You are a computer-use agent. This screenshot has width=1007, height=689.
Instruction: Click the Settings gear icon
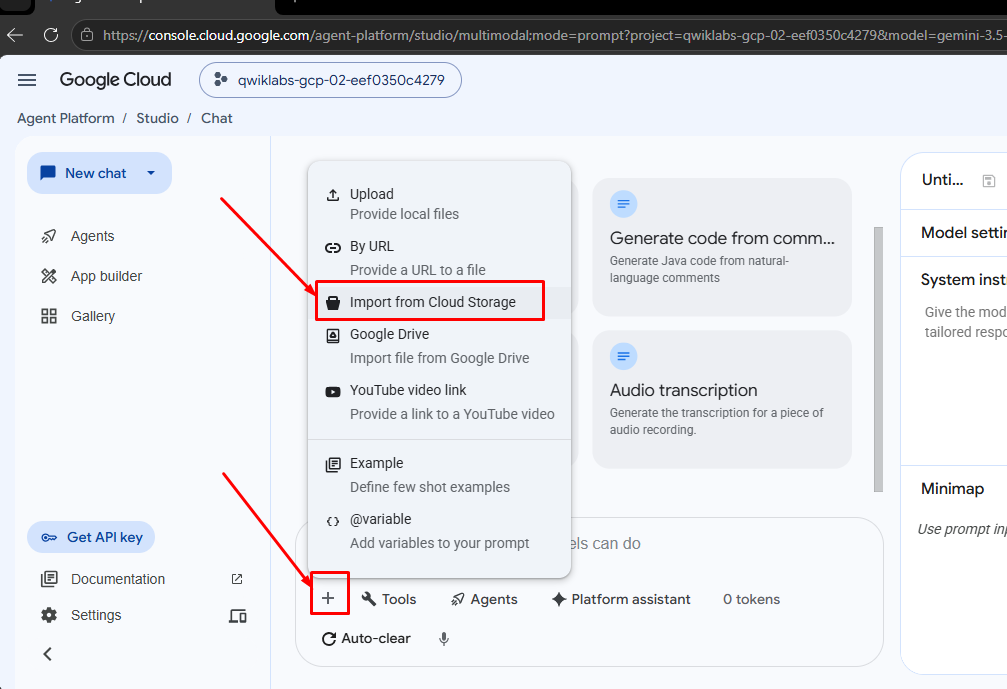(49, 615)
